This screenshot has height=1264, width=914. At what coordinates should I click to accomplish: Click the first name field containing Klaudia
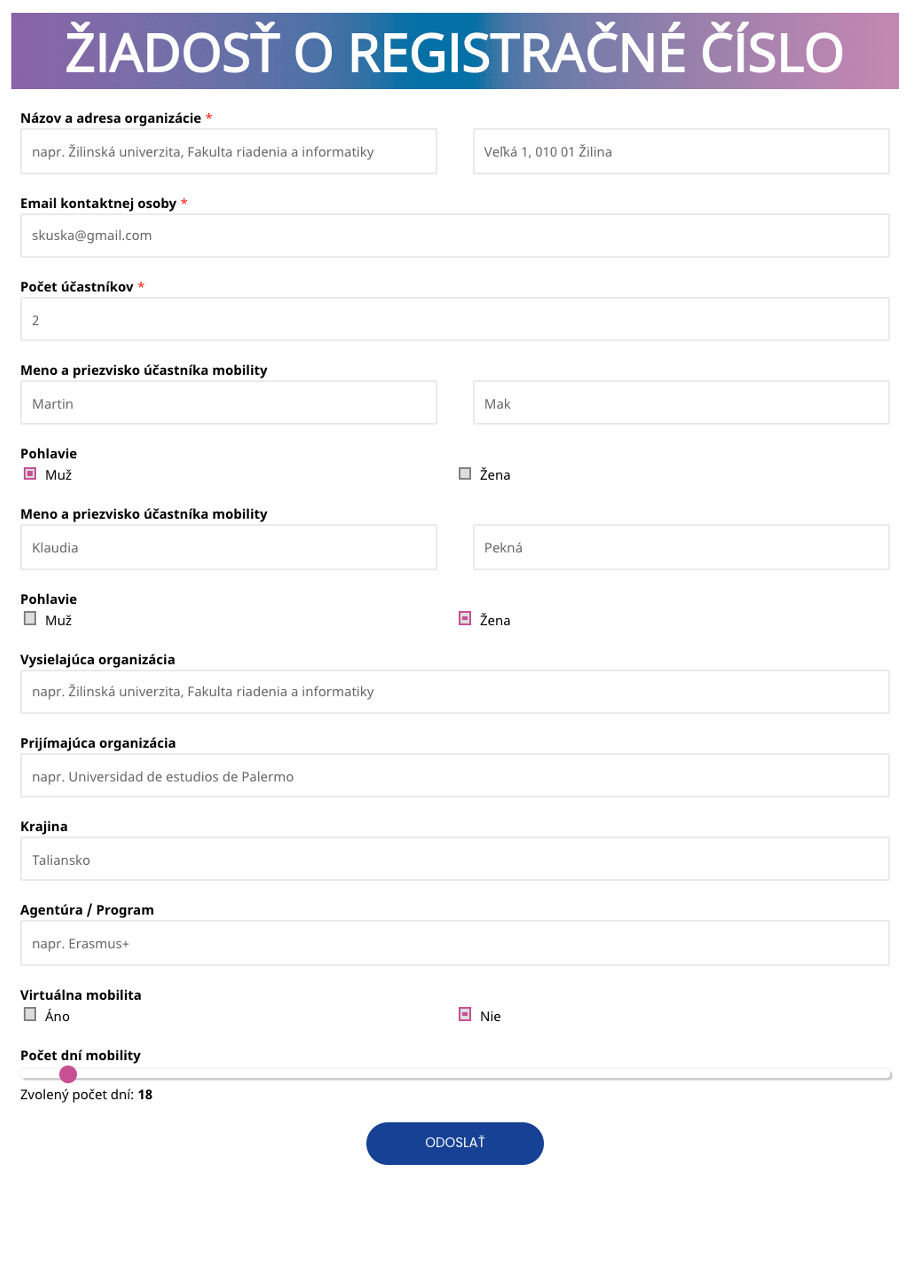click(228, 548)
